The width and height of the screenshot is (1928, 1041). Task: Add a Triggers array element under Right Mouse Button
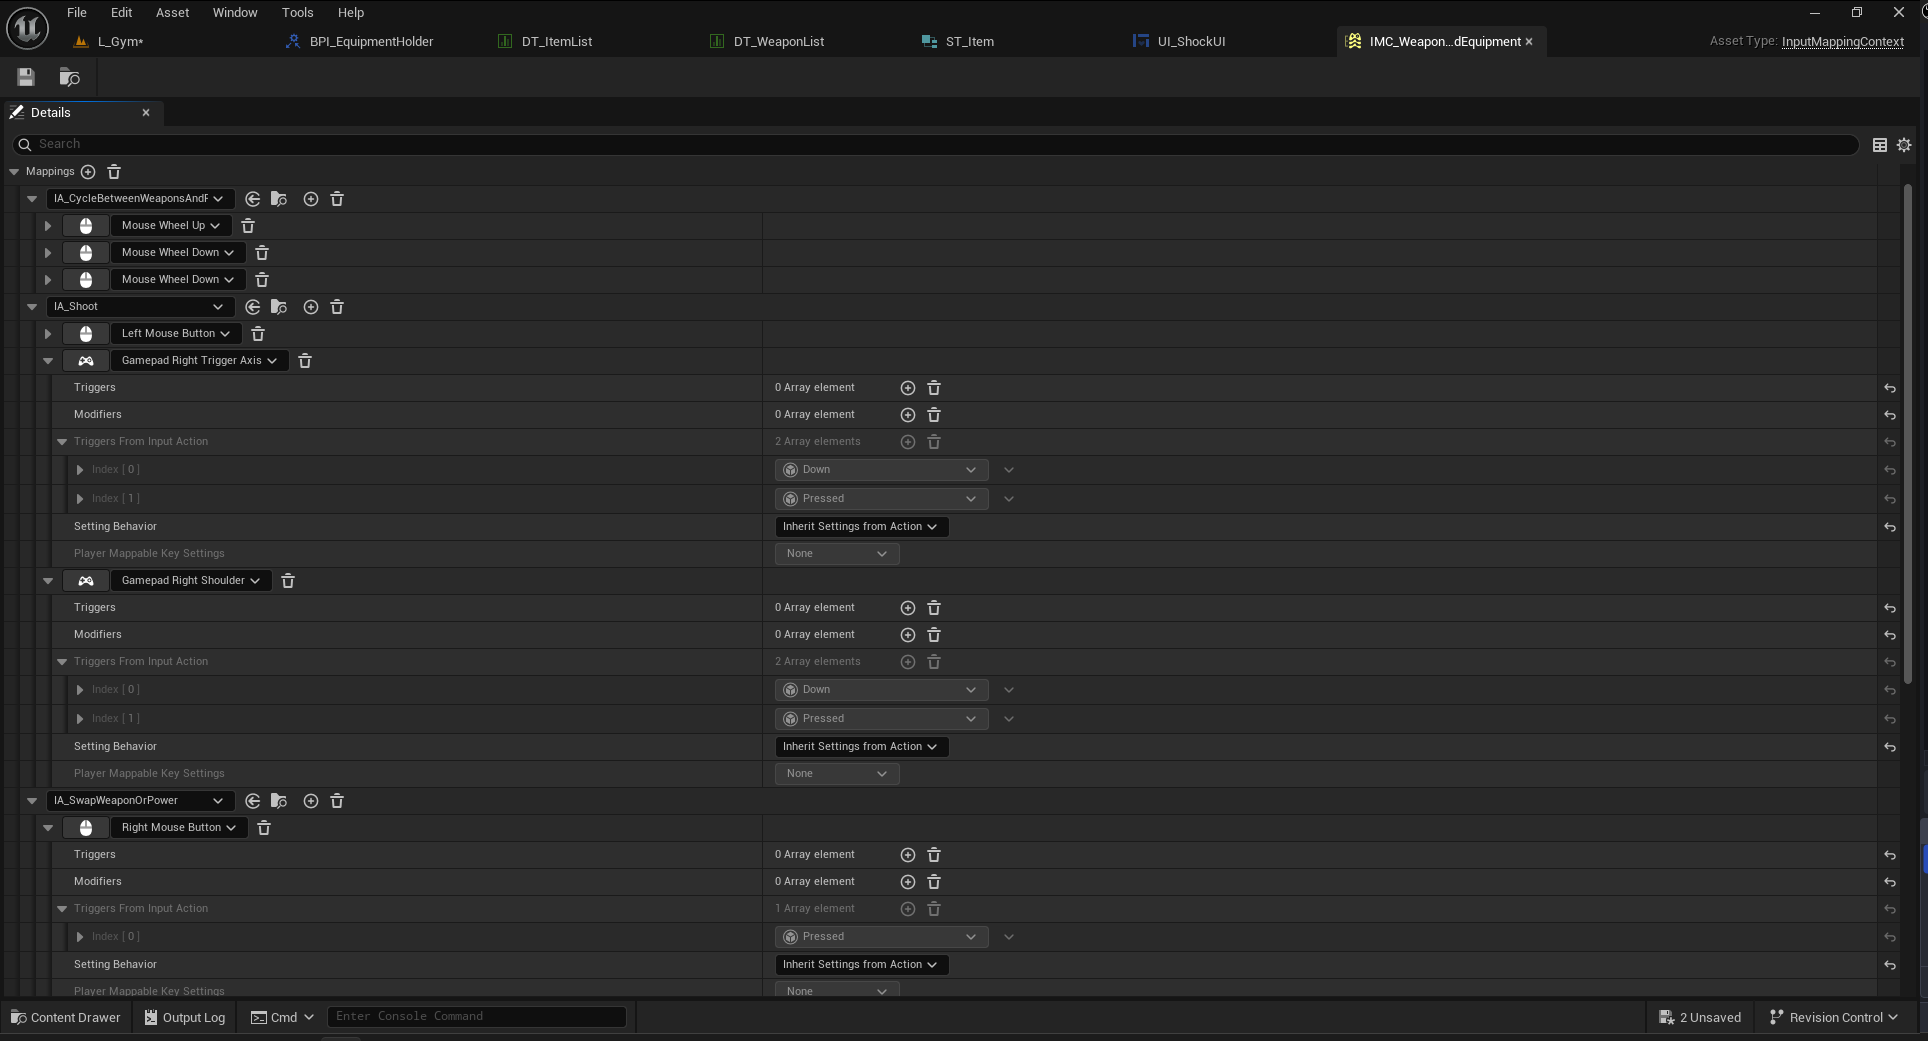pyautogui.click(x=908, y=855)
